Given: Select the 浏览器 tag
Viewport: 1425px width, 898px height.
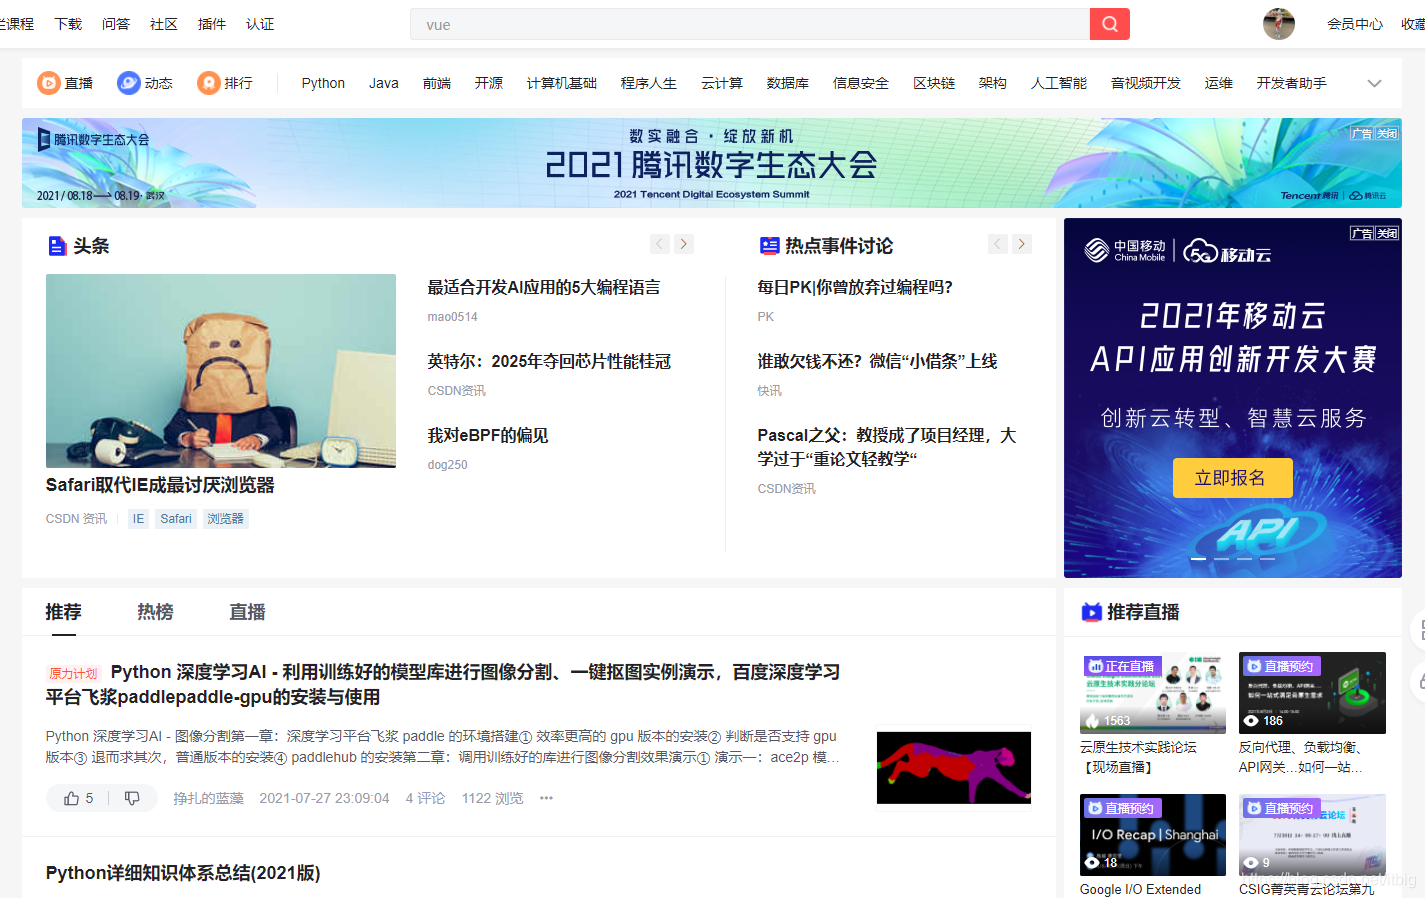Looking at the screenshot, I should 226,519.
